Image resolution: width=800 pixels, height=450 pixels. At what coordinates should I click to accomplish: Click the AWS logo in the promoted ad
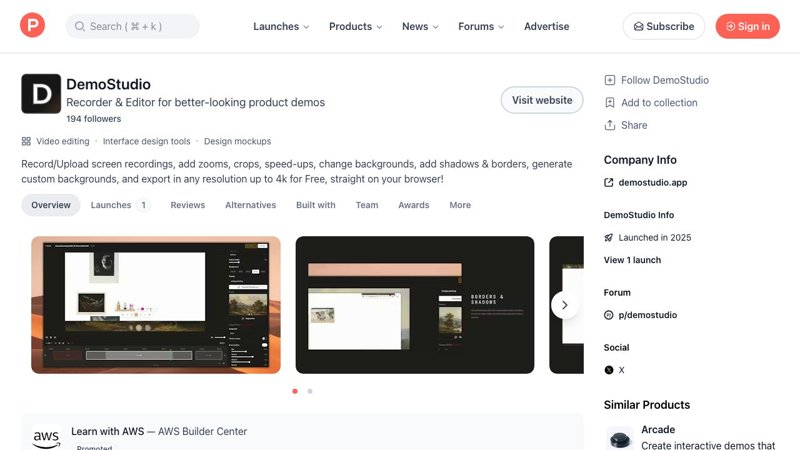(x=46, y=438)
